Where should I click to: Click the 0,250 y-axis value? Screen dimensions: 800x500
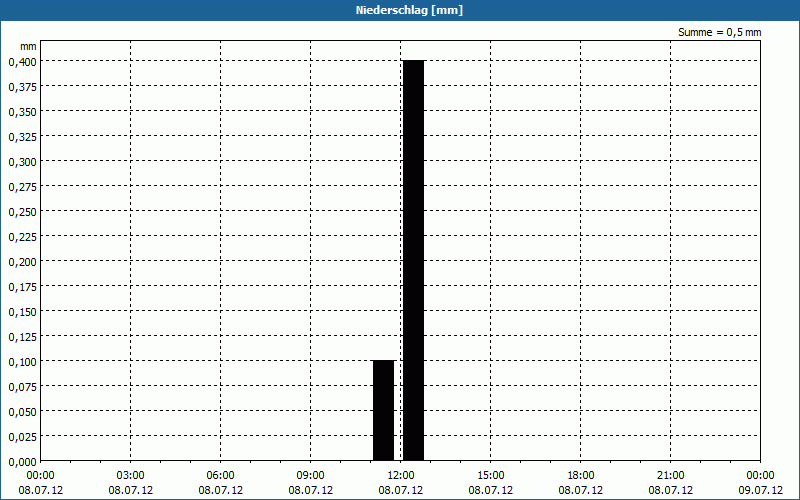[22, 212]
